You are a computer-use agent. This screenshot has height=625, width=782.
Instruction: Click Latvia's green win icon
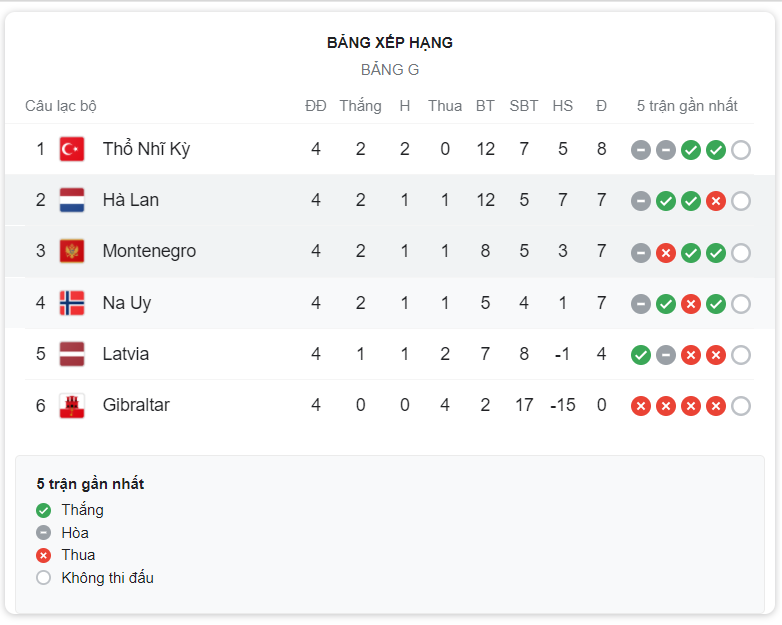(641, 355)
